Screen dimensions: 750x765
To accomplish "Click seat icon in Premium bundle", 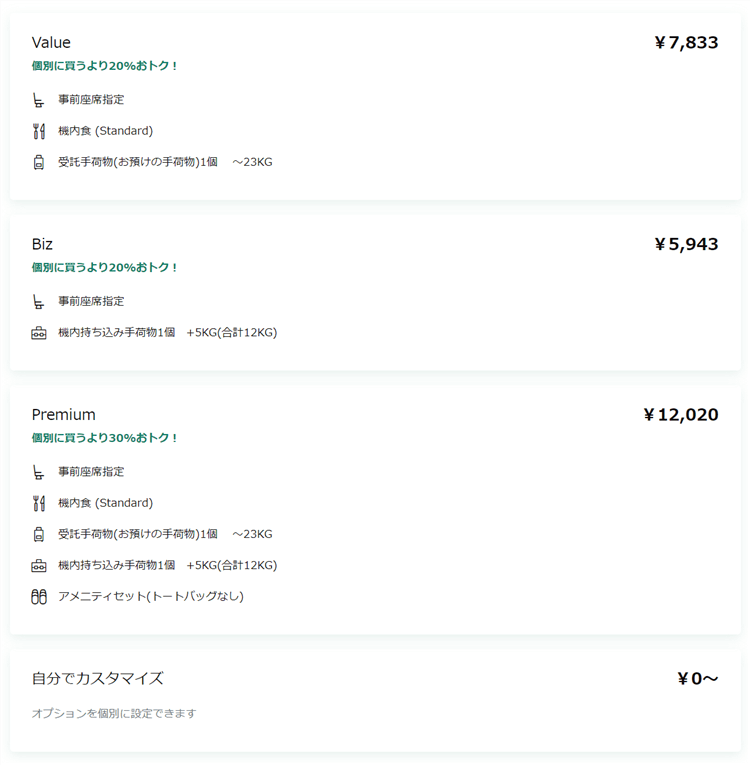I will point(39,472).
